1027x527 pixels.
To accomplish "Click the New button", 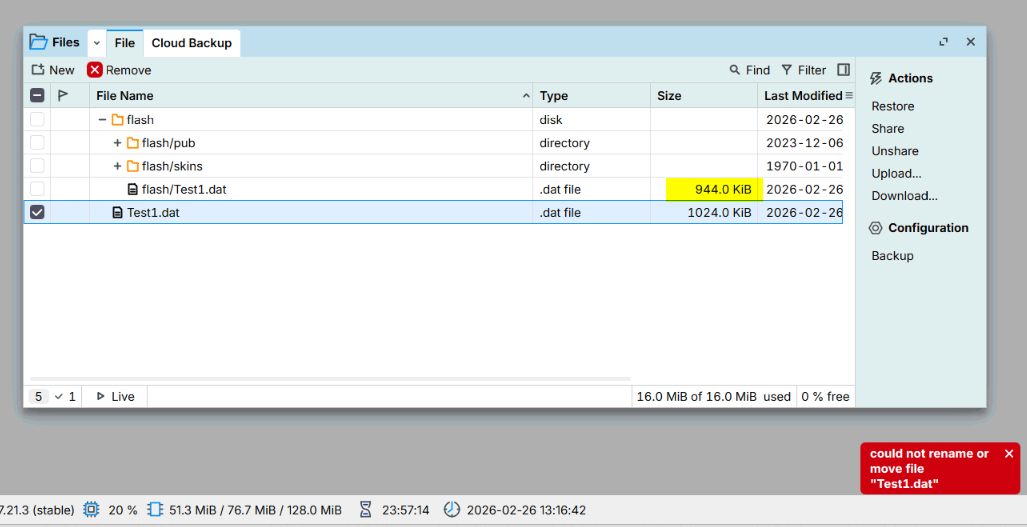I will (53, 70).
